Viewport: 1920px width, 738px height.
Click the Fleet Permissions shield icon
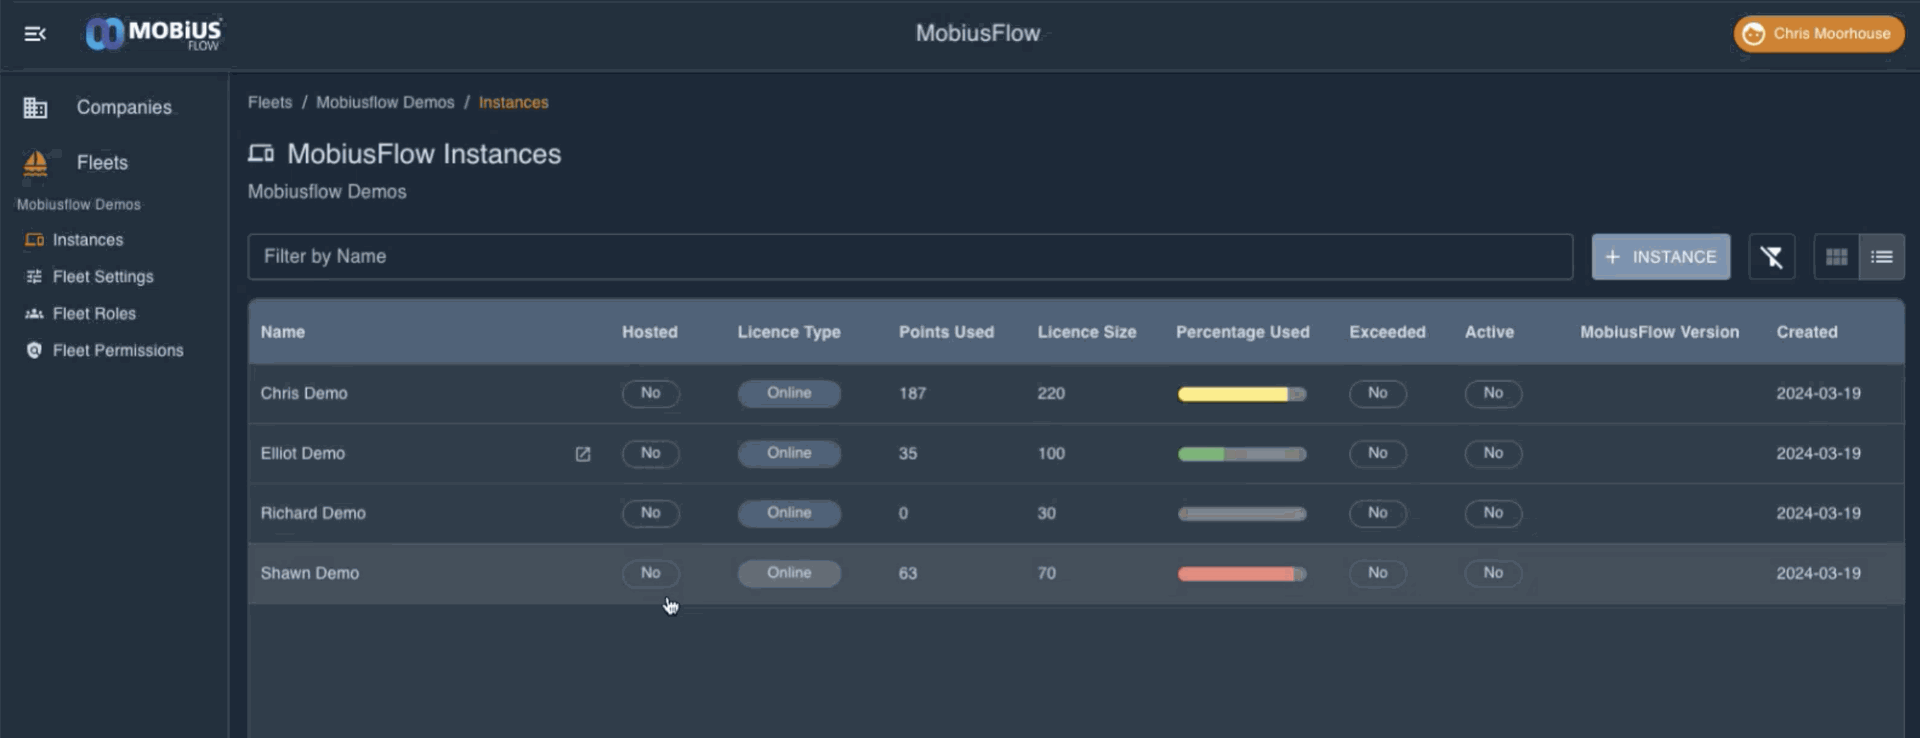[x=34, y=350]
